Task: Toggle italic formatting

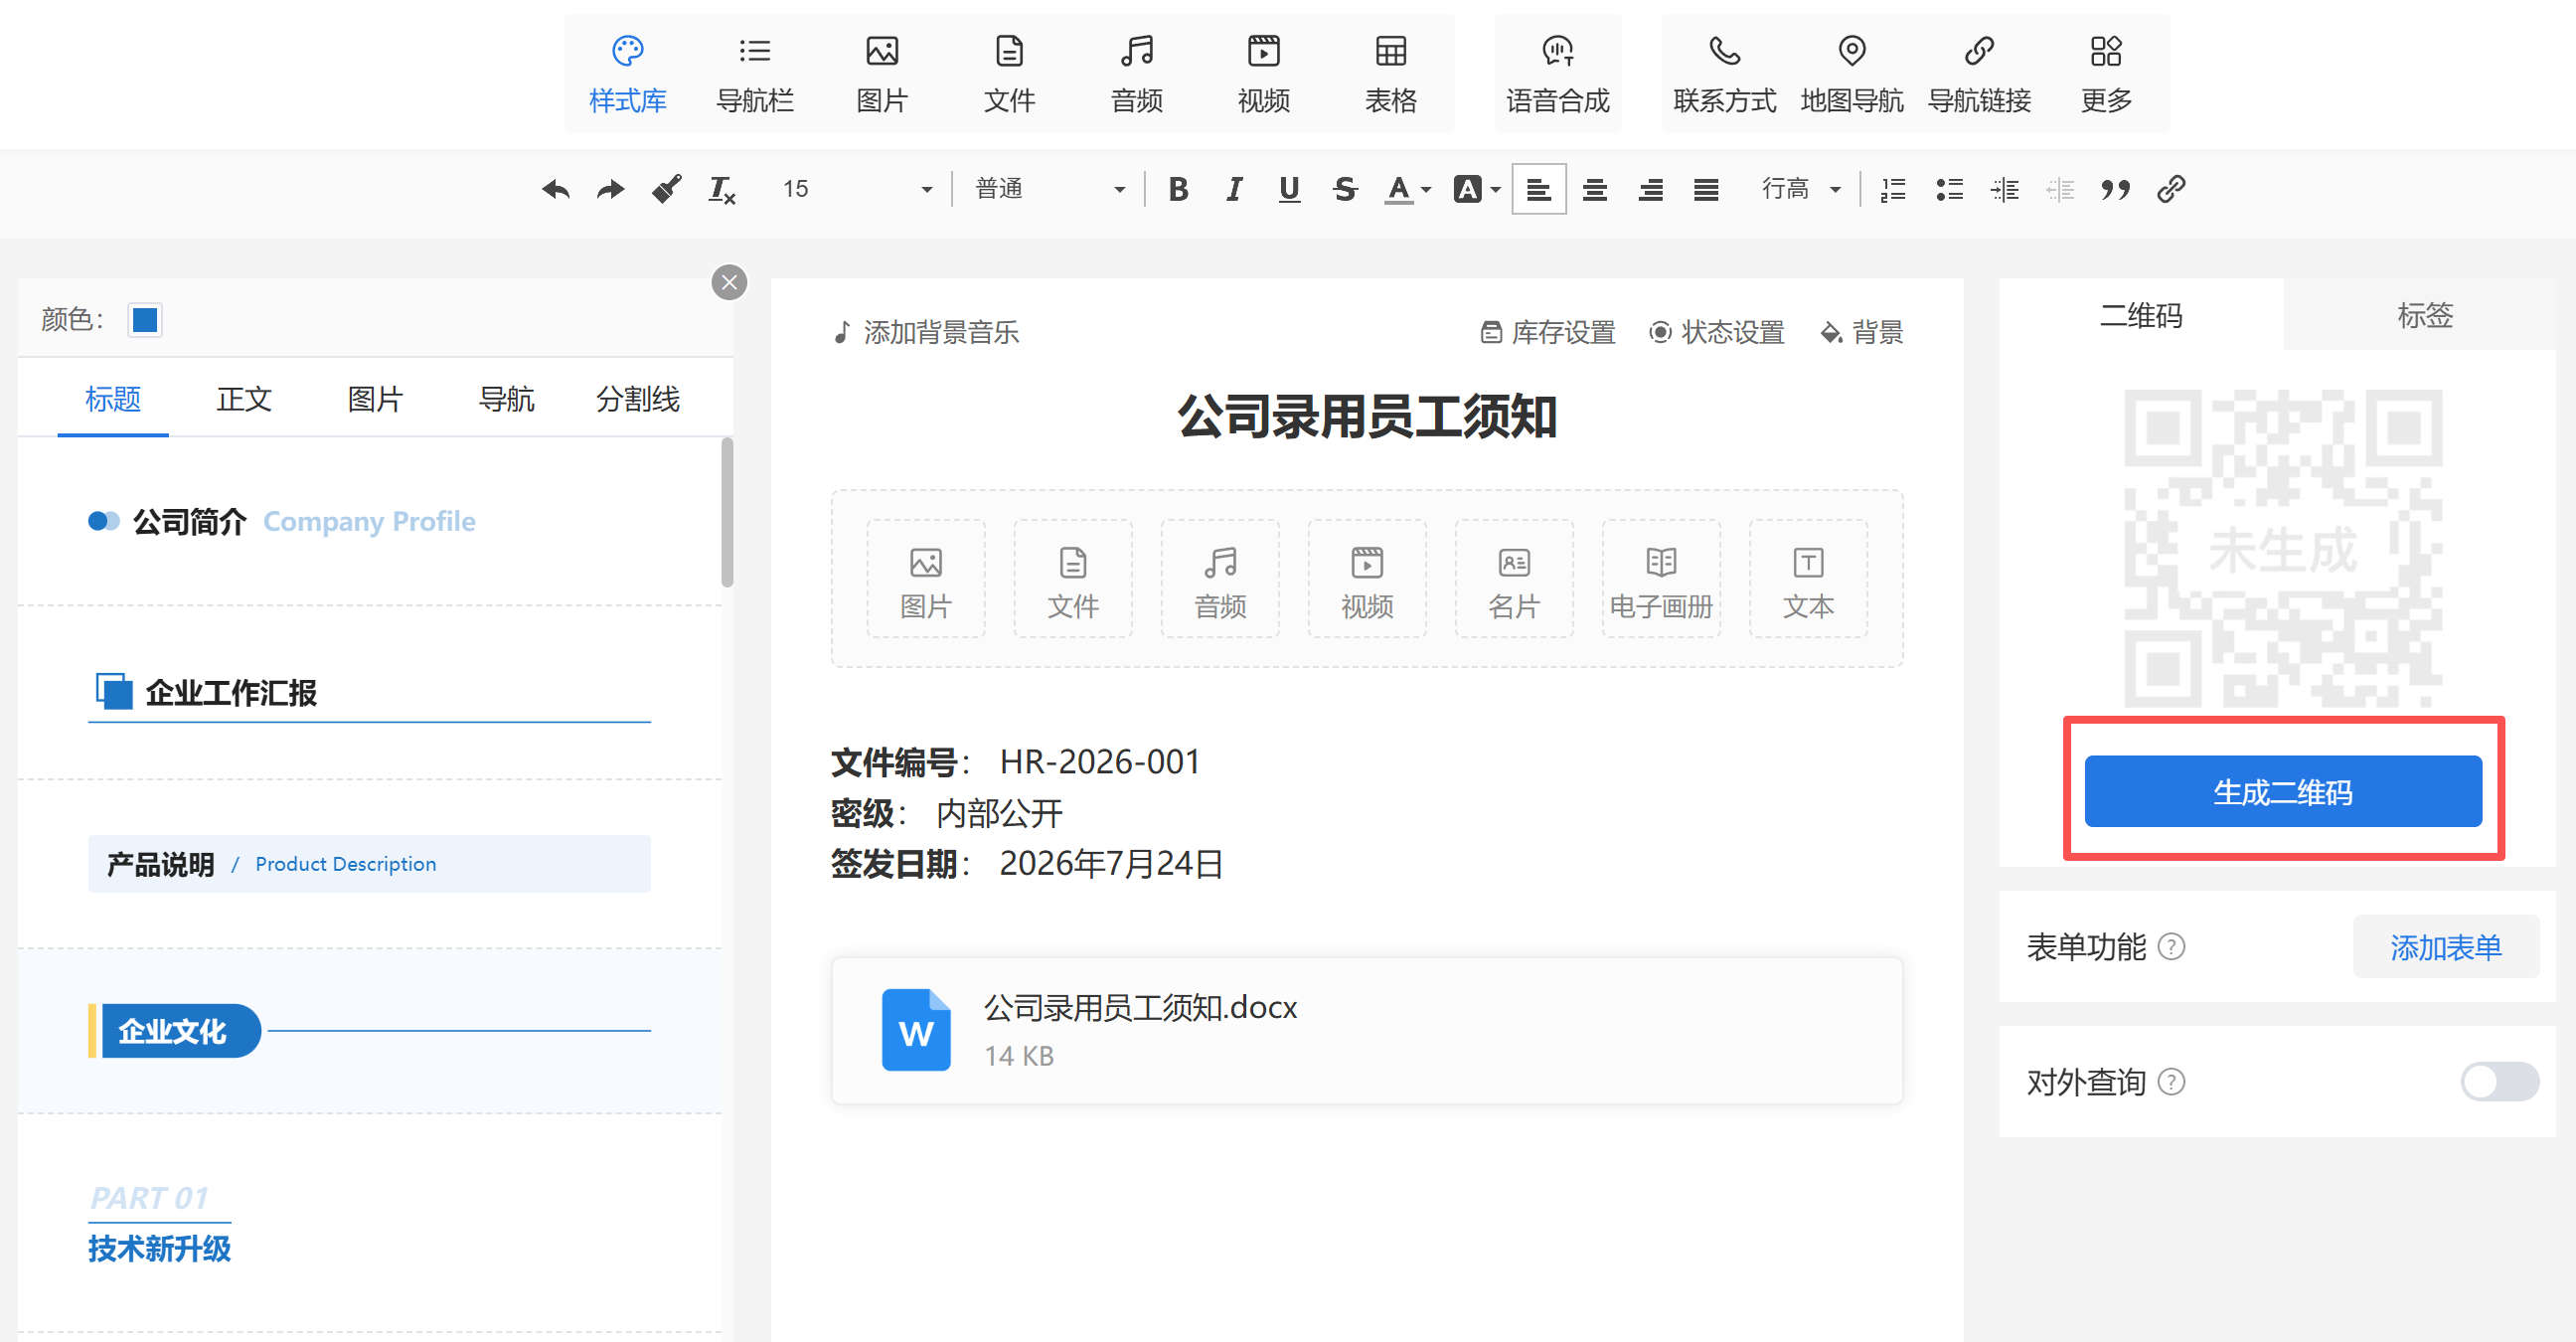Action: (1234, 189)
